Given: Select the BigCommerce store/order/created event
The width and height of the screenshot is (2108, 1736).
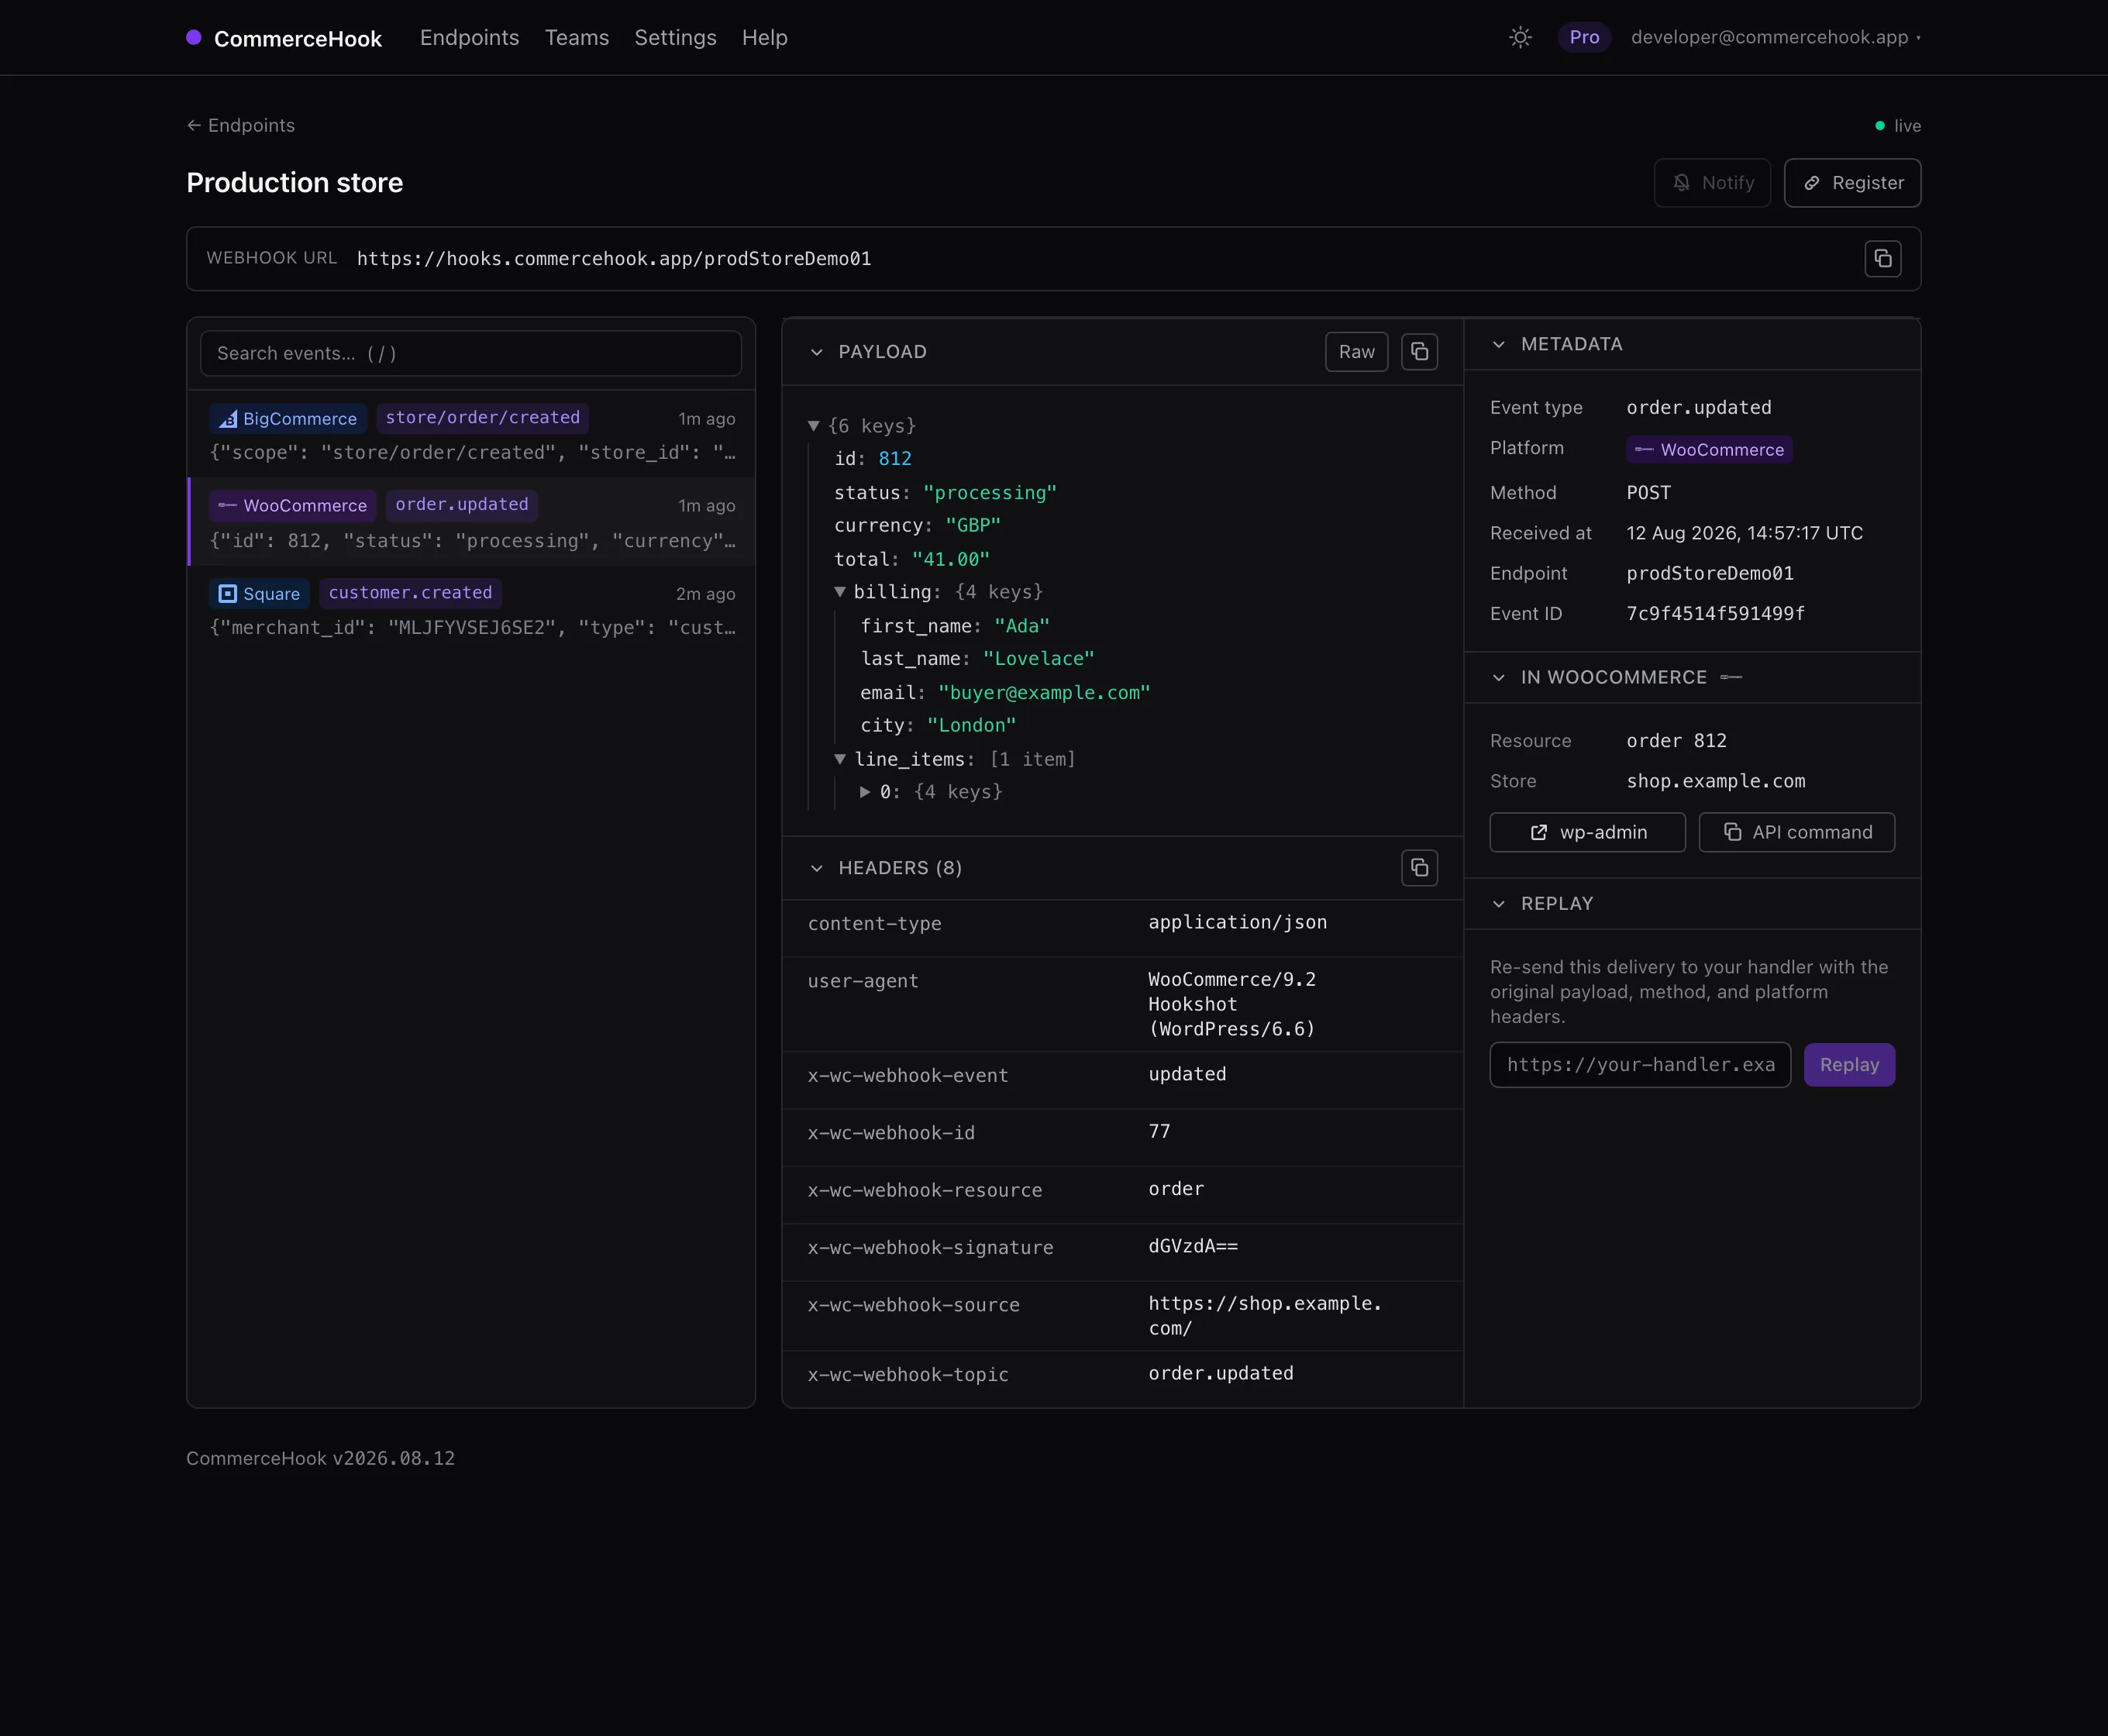Looking at the screenshot, I should (471, 435).
